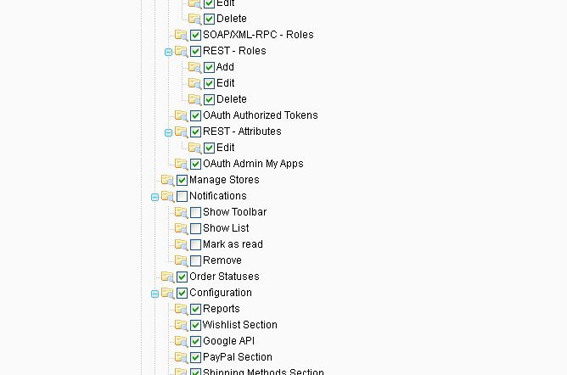Check the Show List checkbox

[x=195, y=229]
